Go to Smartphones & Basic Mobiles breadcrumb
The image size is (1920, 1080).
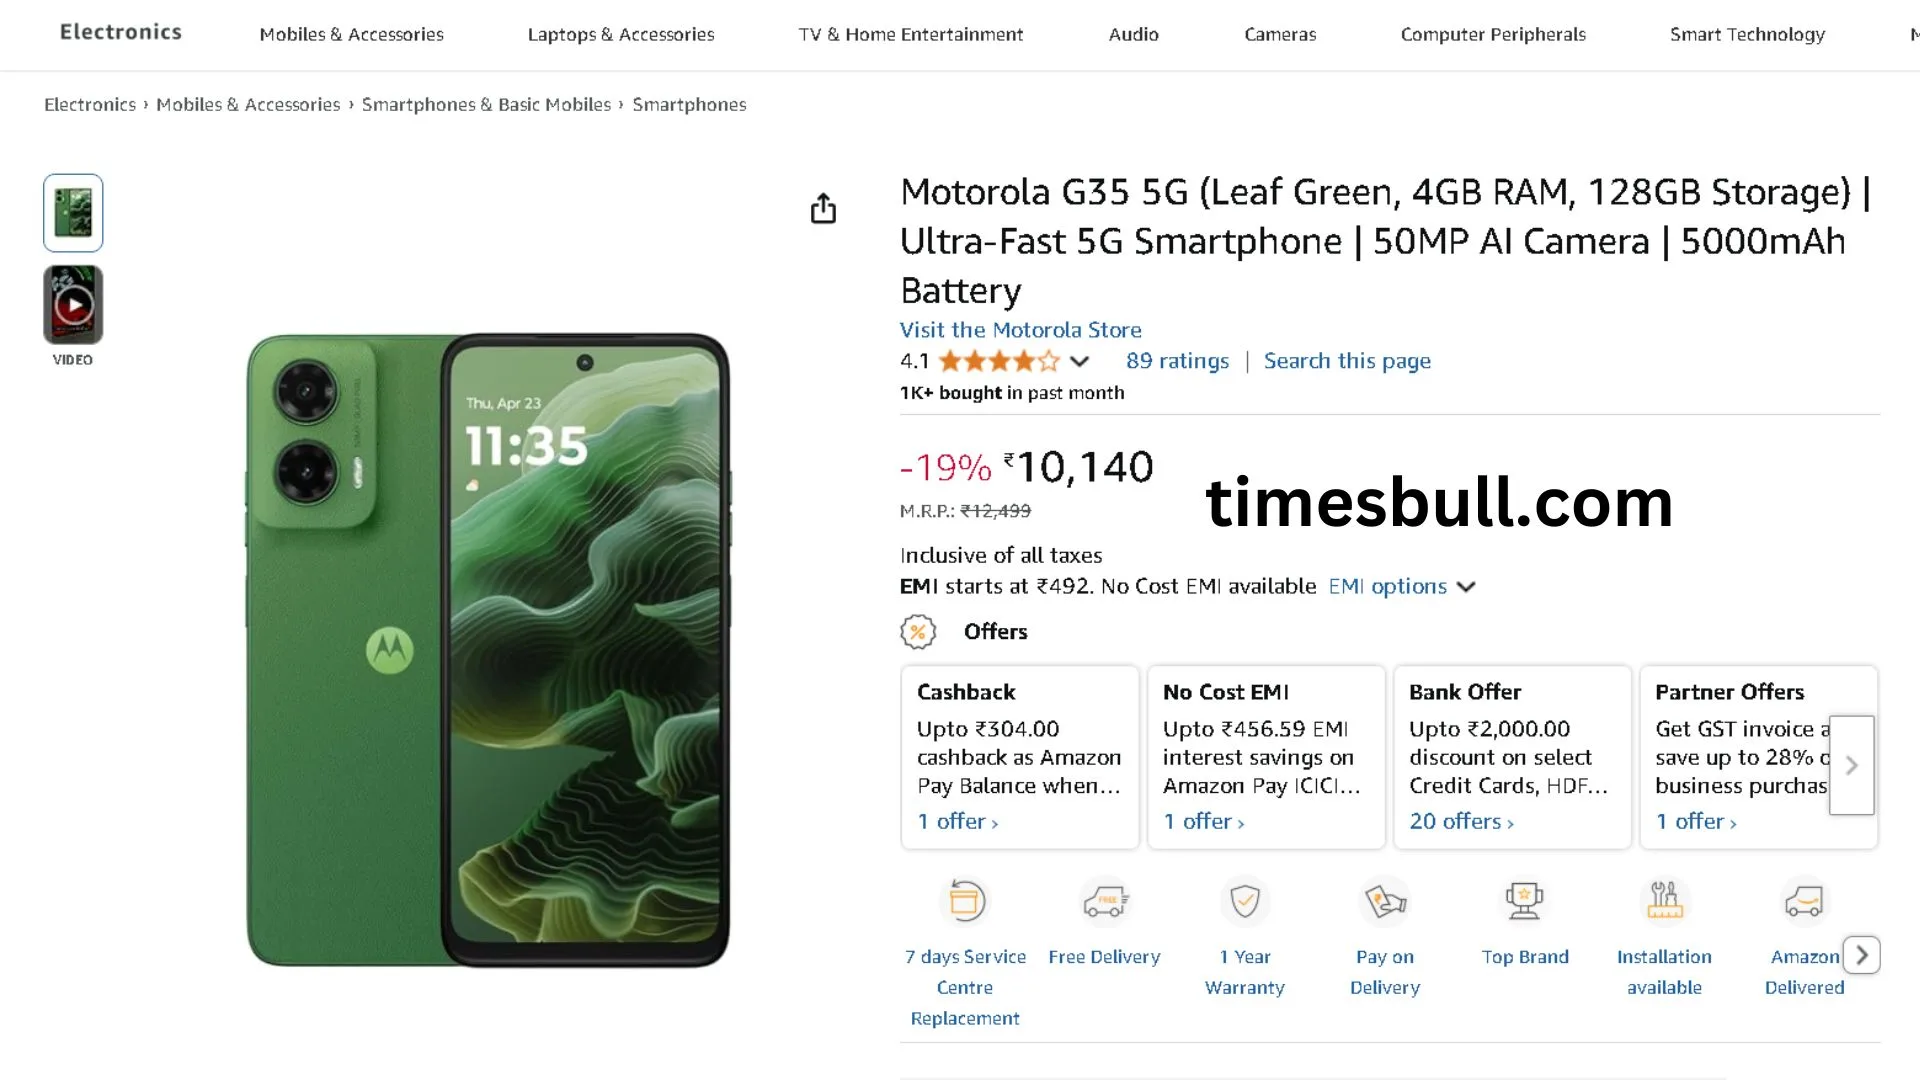(x=486, y=104)
